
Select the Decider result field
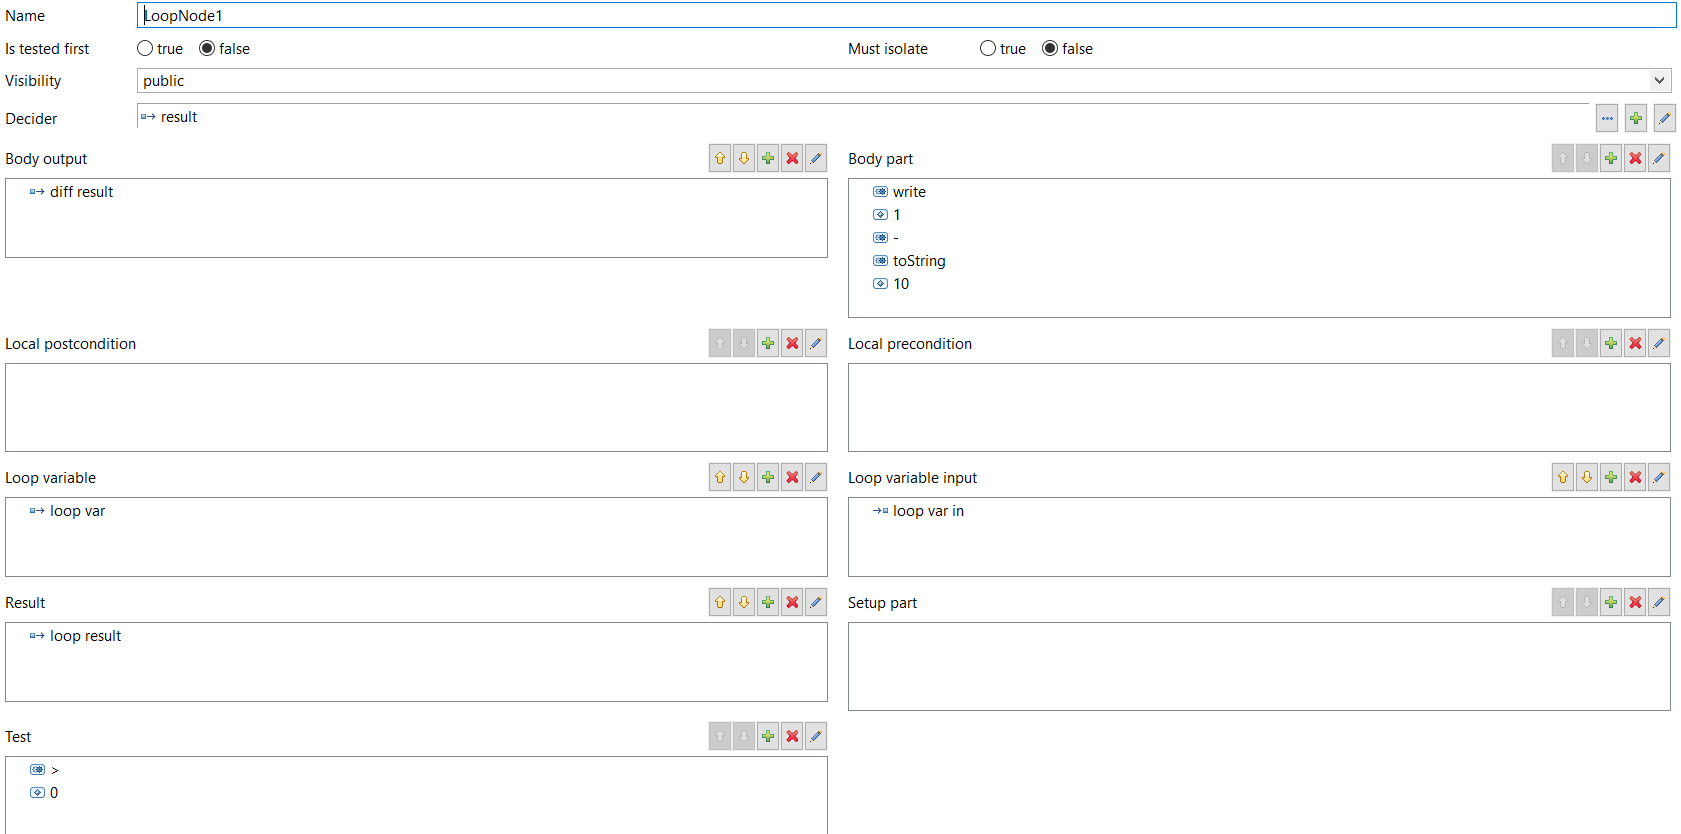click(x=862, y=117)
